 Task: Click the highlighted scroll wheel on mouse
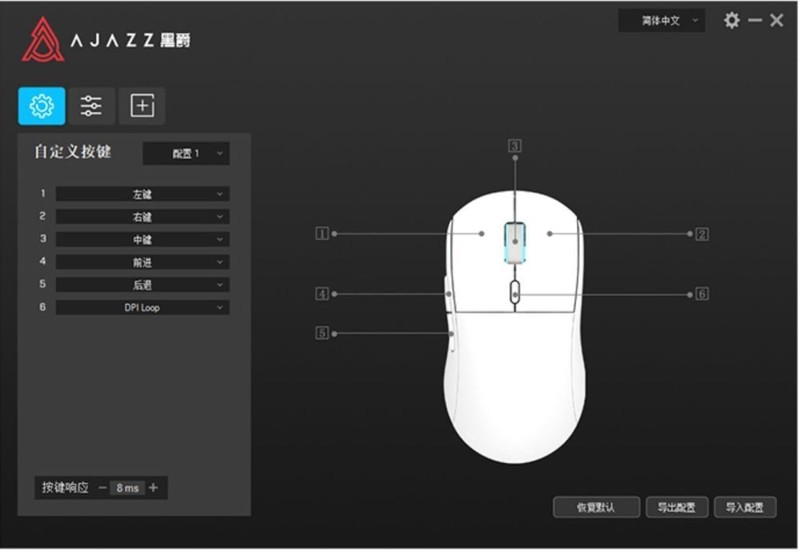point(515,242)
